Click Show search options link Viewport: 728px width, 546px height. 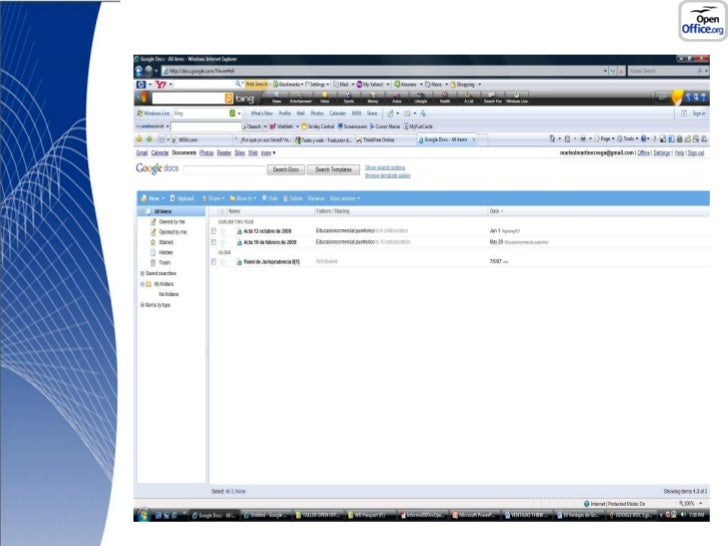tap(385, 168)
